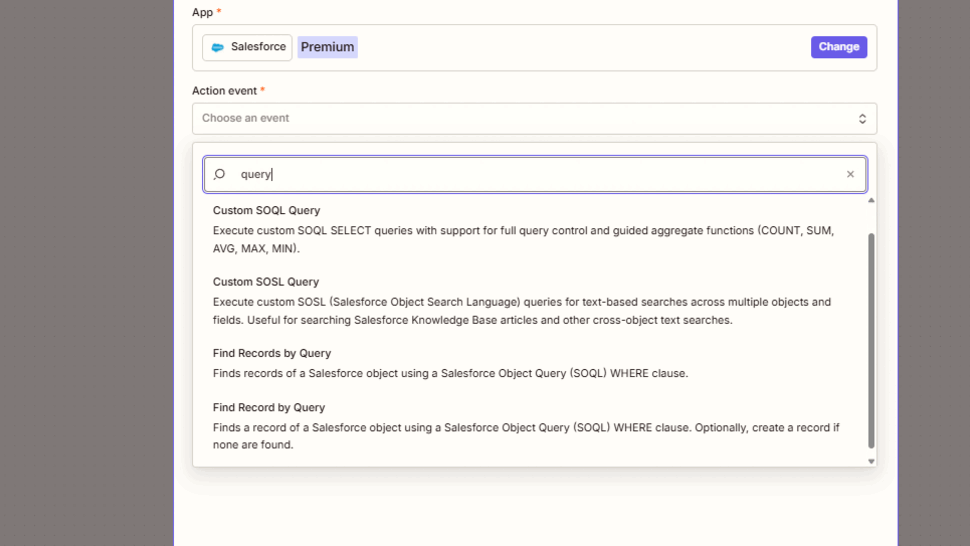Viewport: 970px width, 546px height.
Task: Click the Salesforce cloud logo icon
Action: (217, 48)
